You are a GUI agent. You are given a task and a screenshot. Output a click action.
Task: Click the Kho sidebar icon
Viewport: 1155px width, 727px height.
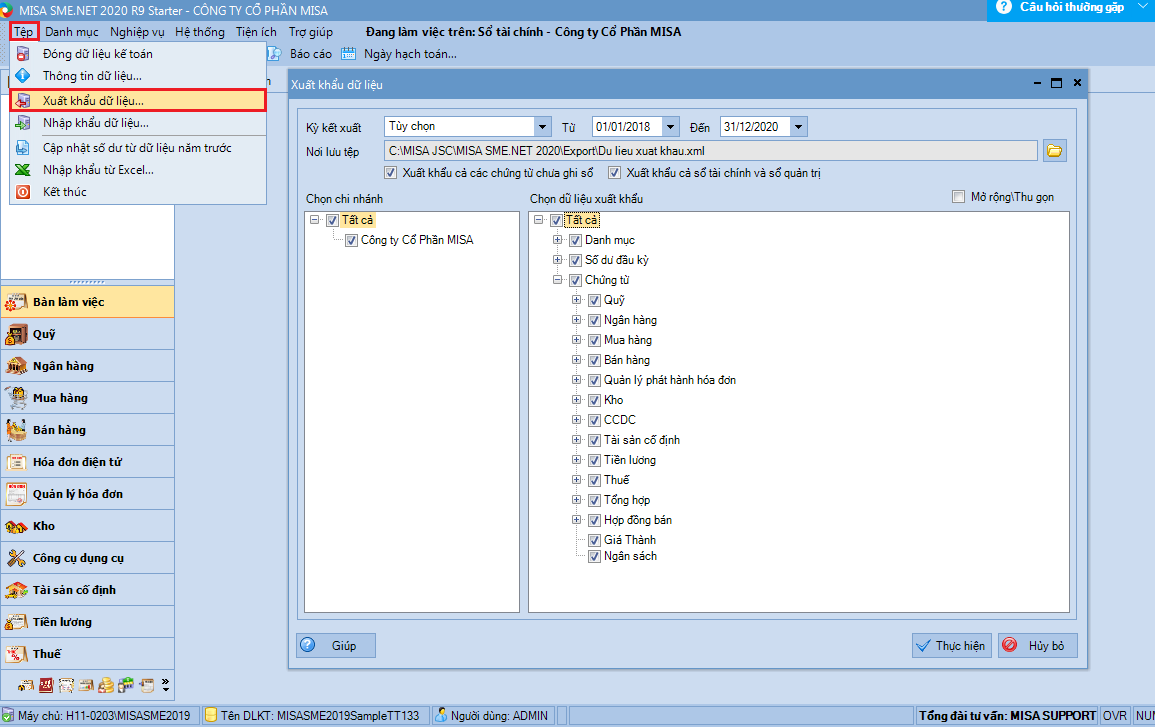pos(16,526)
